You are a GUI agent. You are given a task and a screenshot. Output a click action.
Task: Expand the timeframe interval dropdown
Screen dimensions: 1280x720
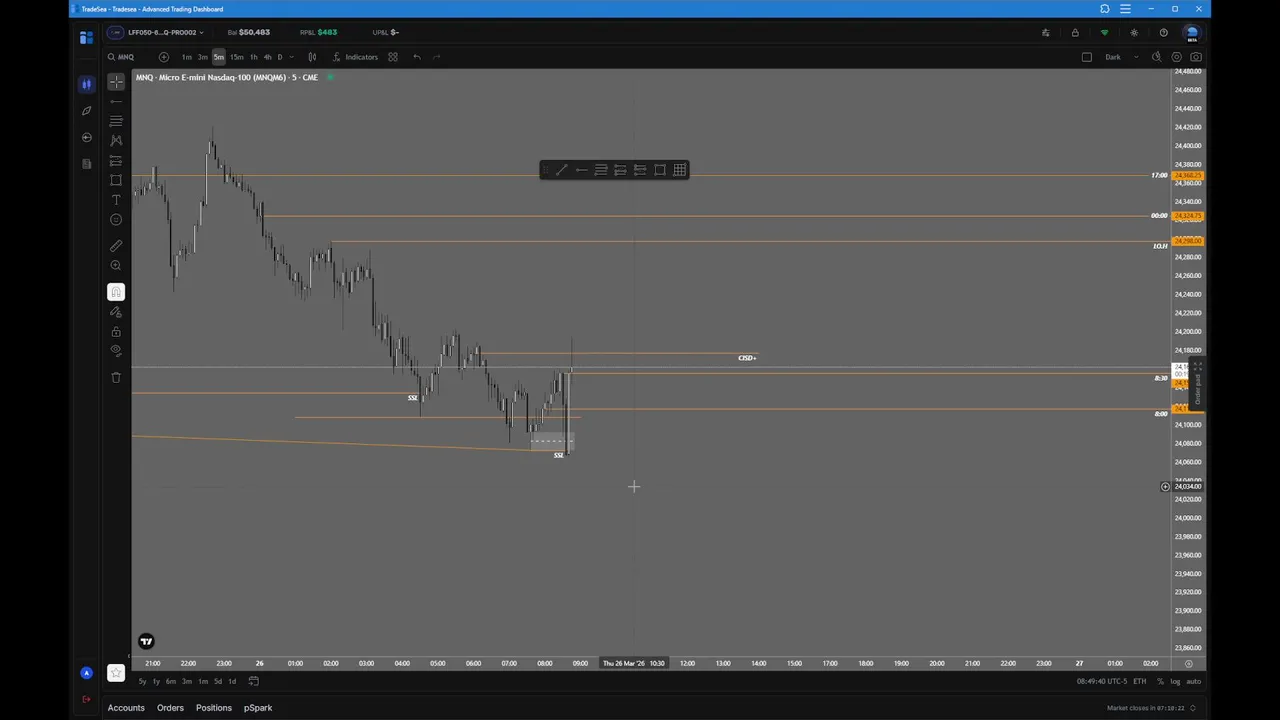(291, 57)
